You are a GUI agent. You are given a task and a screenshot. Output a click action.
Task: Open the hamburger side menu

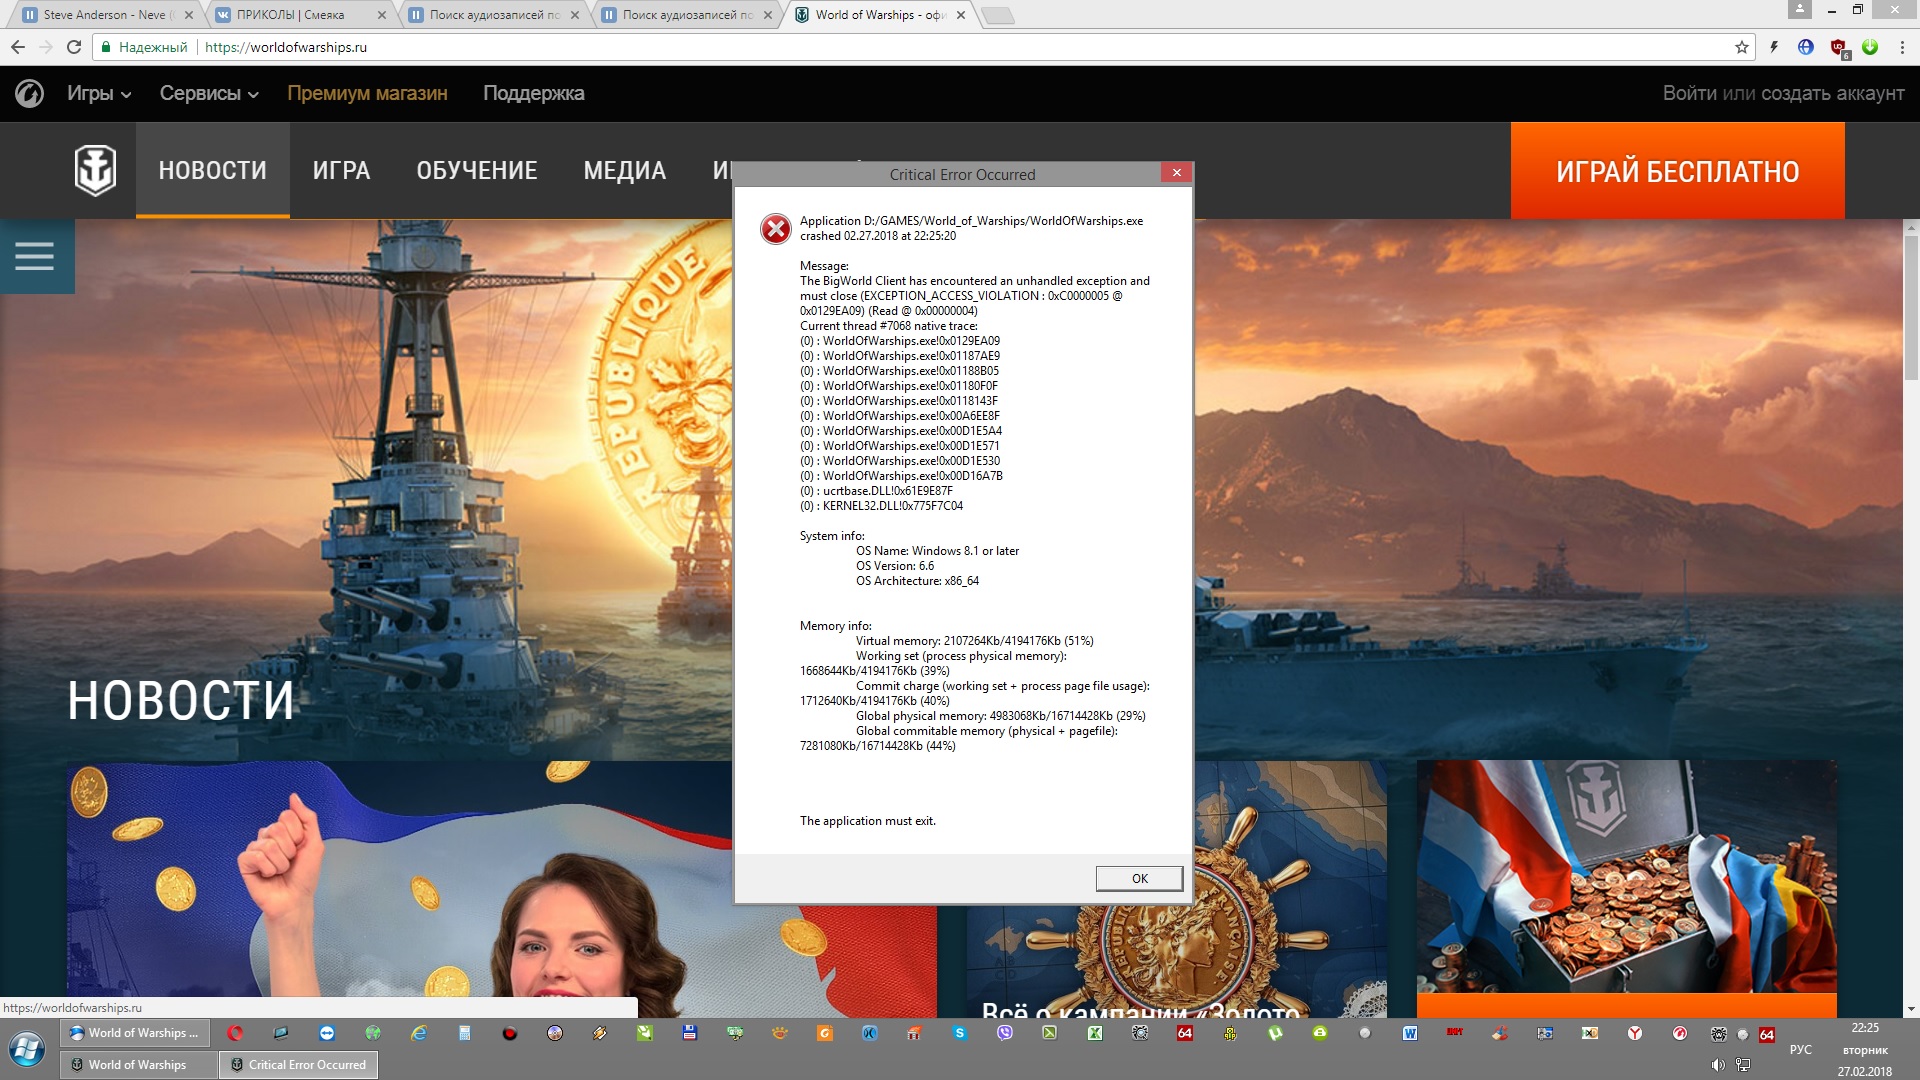(x=35, y=256)
